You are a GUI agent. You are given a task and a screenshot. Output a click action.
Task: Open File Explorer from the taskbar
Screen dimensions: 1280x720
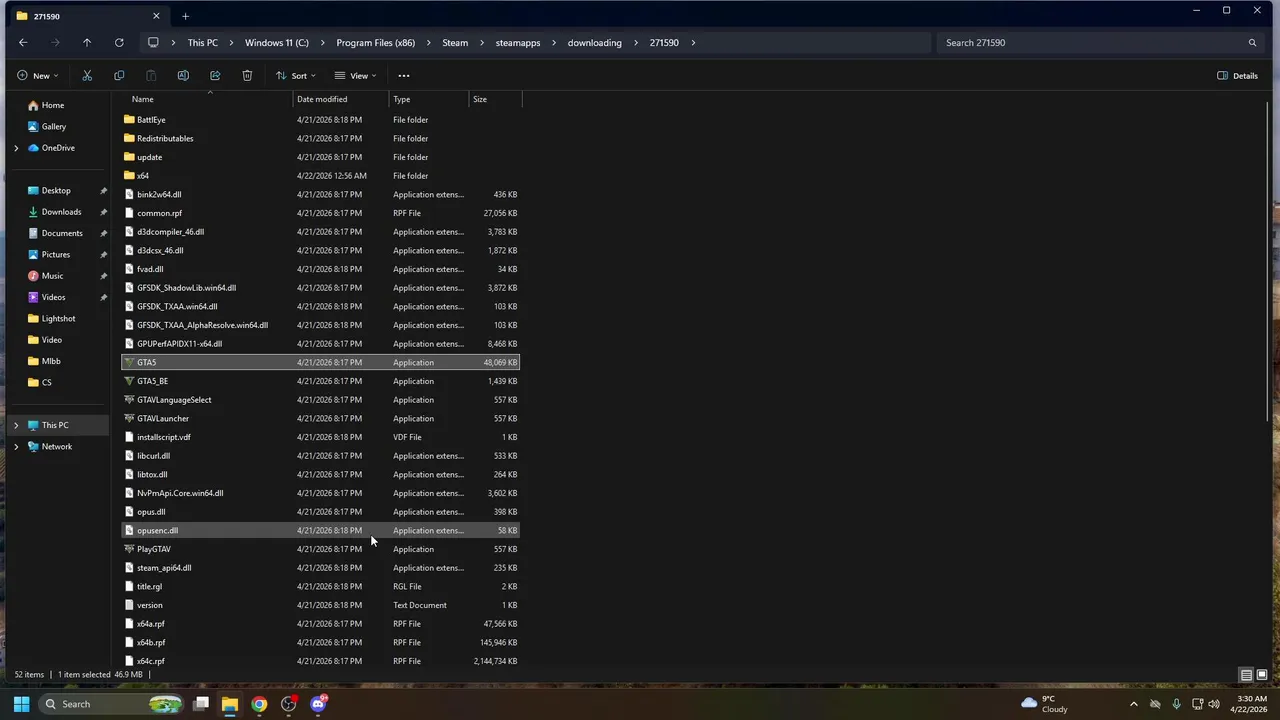(229, 704)
